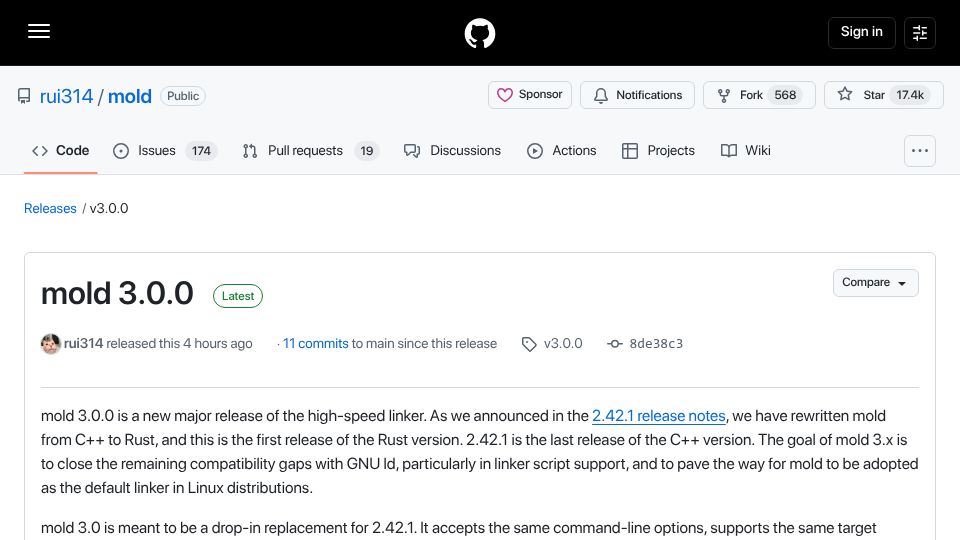
Task: Open the Compare dropdown
Action: pos(876,283)
